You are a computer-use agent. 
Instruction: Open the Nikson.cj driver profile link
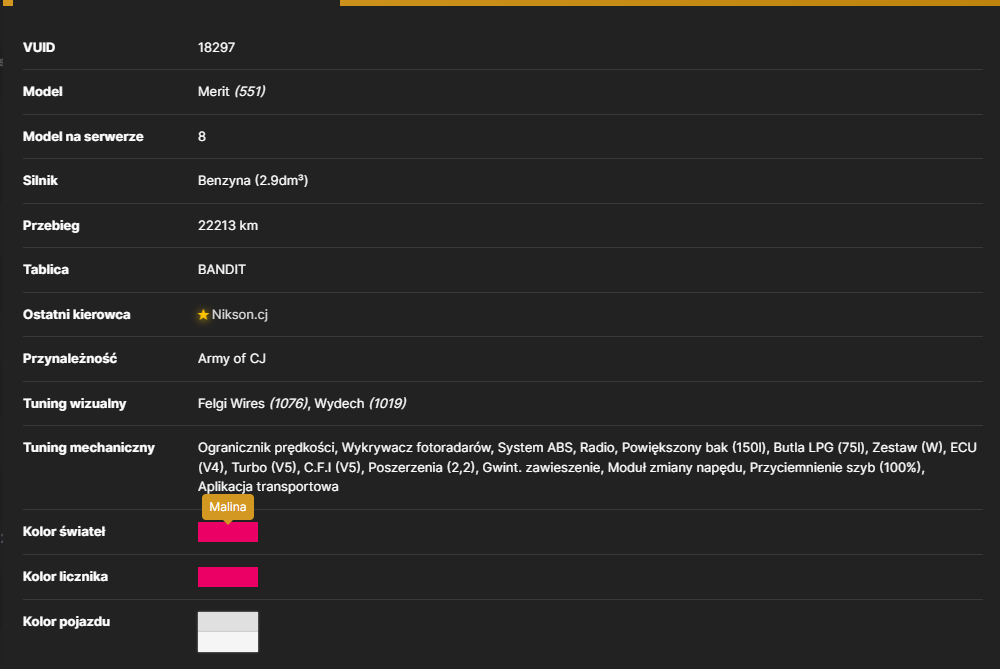(240, 314)
